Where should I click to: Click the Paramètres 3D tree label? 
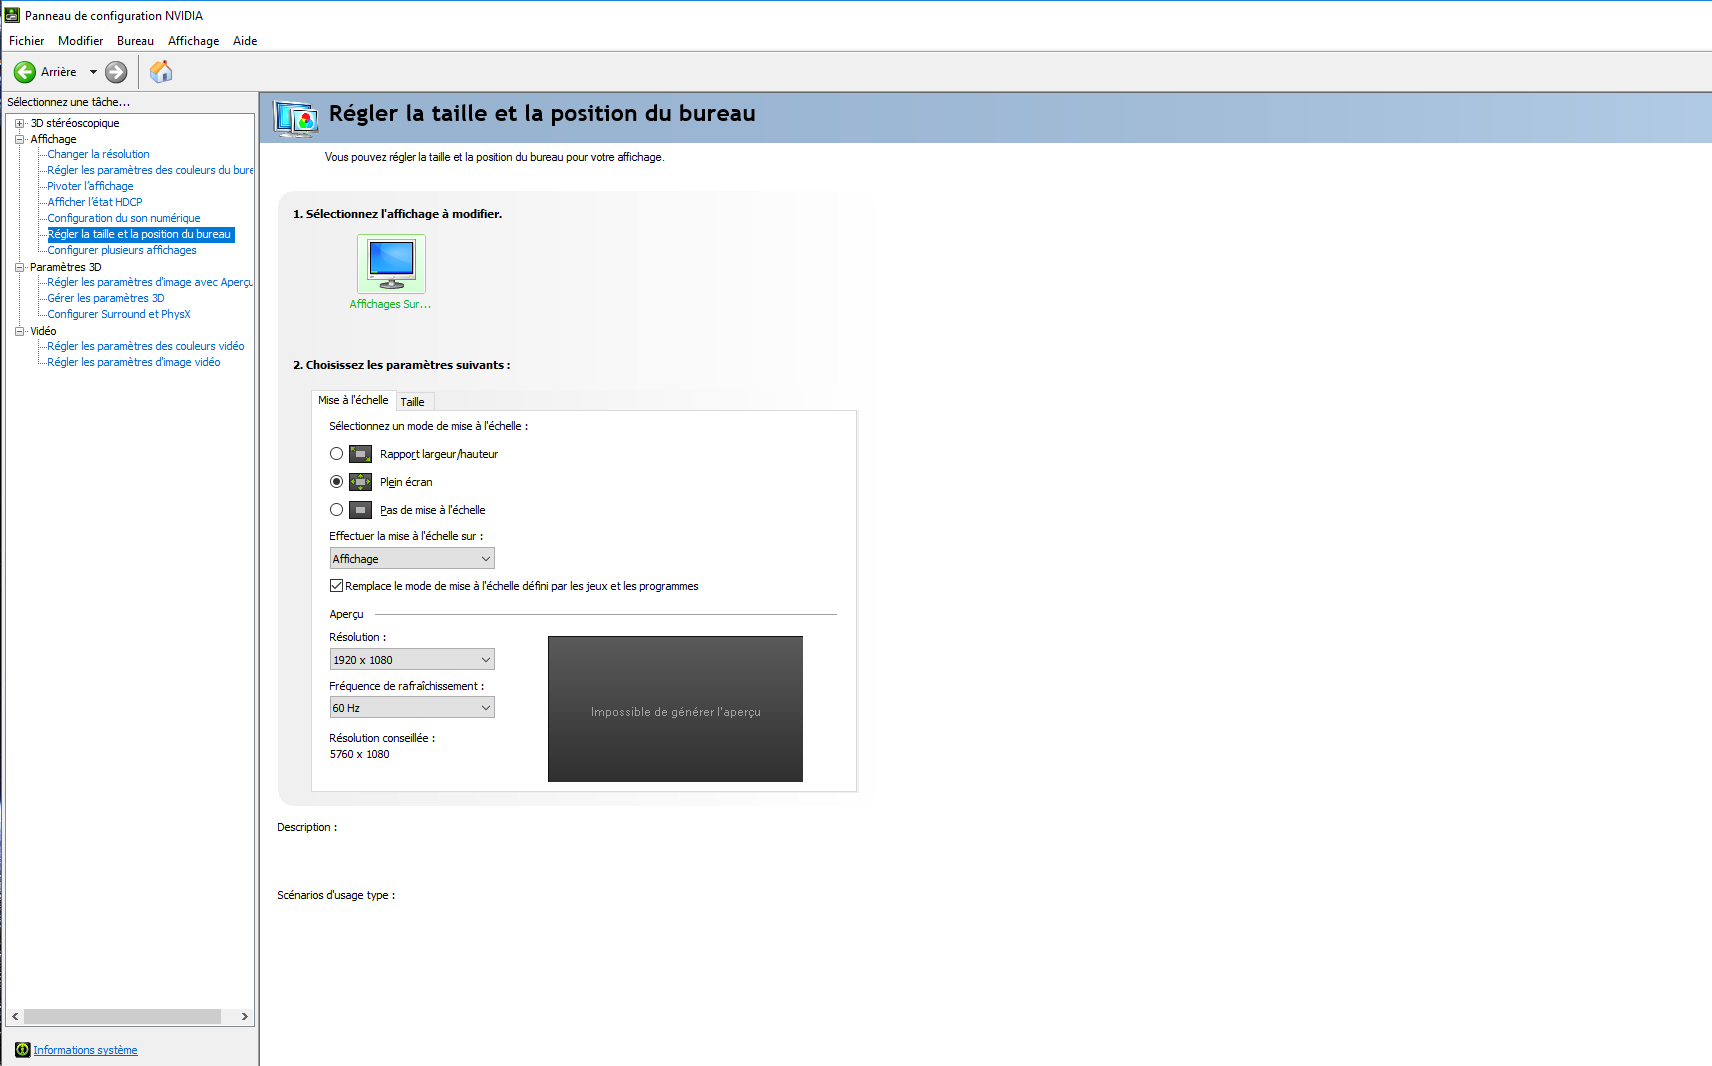click(65, 268)
